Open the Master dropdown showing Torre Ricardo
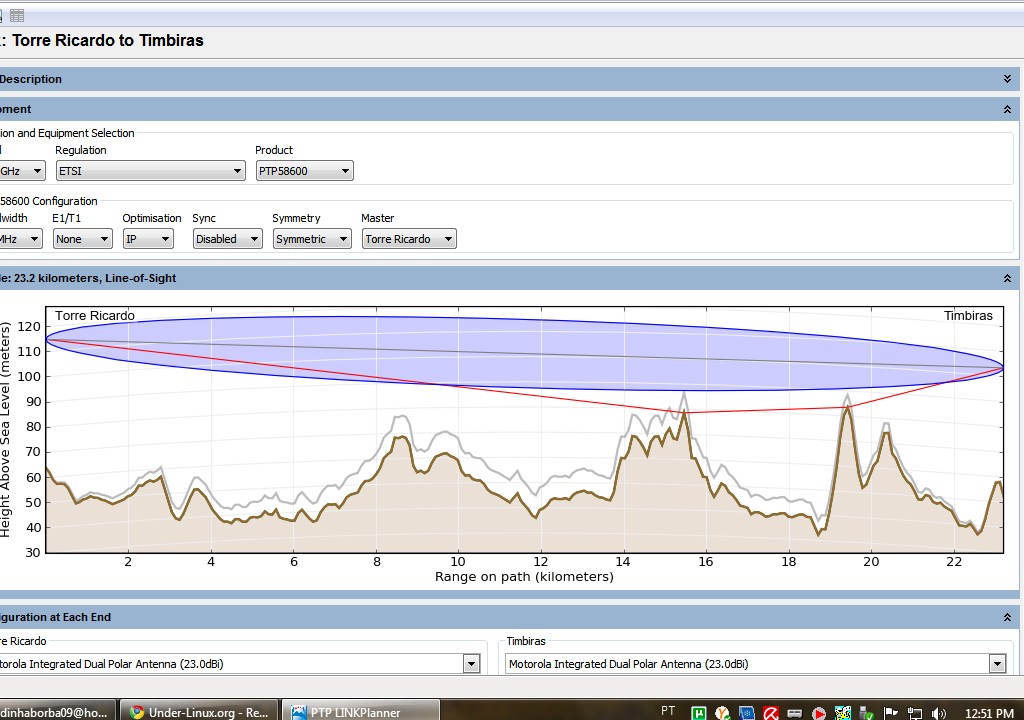This screenshot has width=1024, height=720. click(x=408, y=239)
